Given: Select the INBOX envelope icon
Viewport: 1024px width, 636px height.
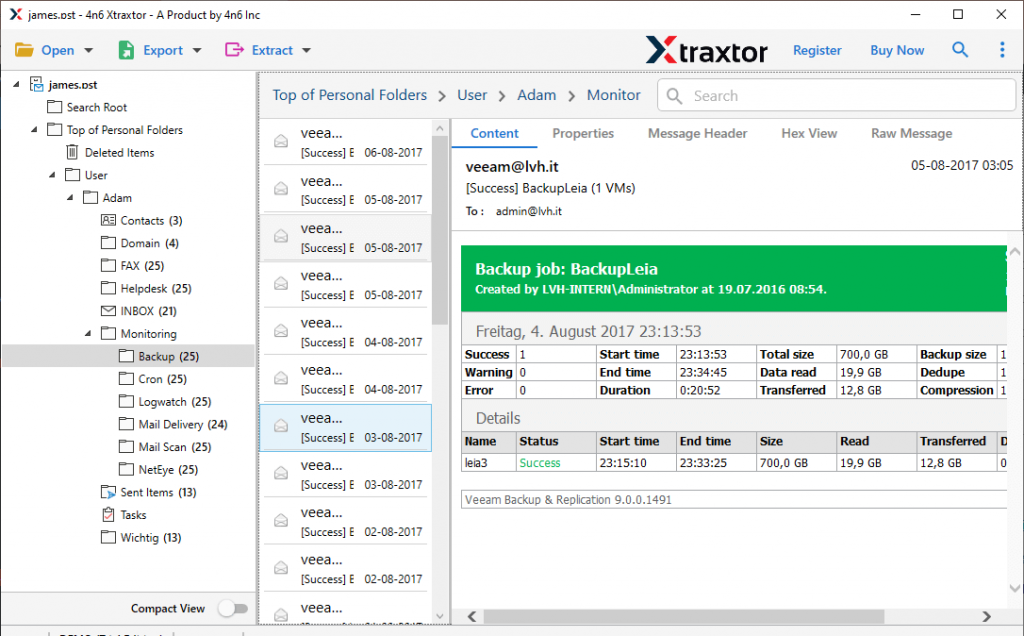Looking at the screenshot, I should pos(108,311).
